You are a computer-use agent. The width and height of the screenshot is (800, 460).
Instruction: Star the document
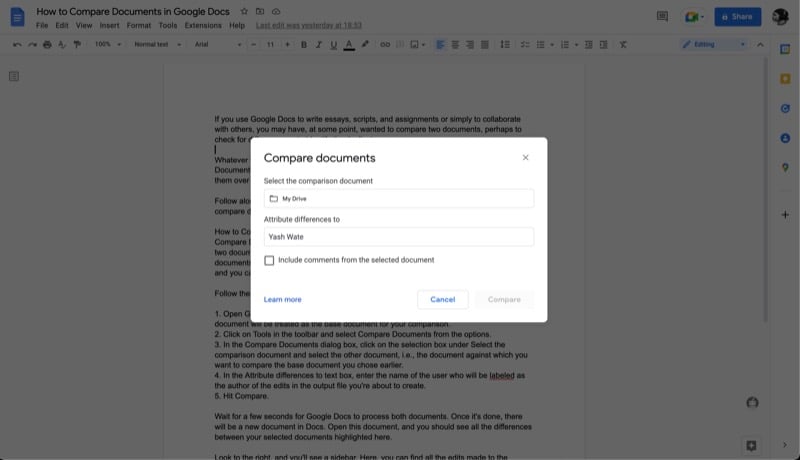click(x=244, y=11)
